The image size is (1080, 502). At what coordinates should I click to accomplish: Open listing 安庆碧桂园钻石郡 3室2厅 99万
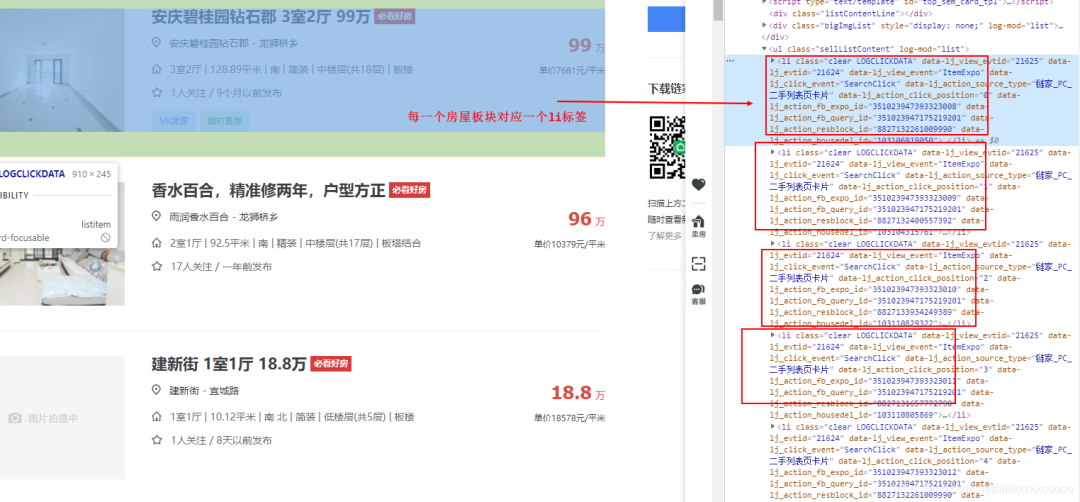[x=261, y=17]
